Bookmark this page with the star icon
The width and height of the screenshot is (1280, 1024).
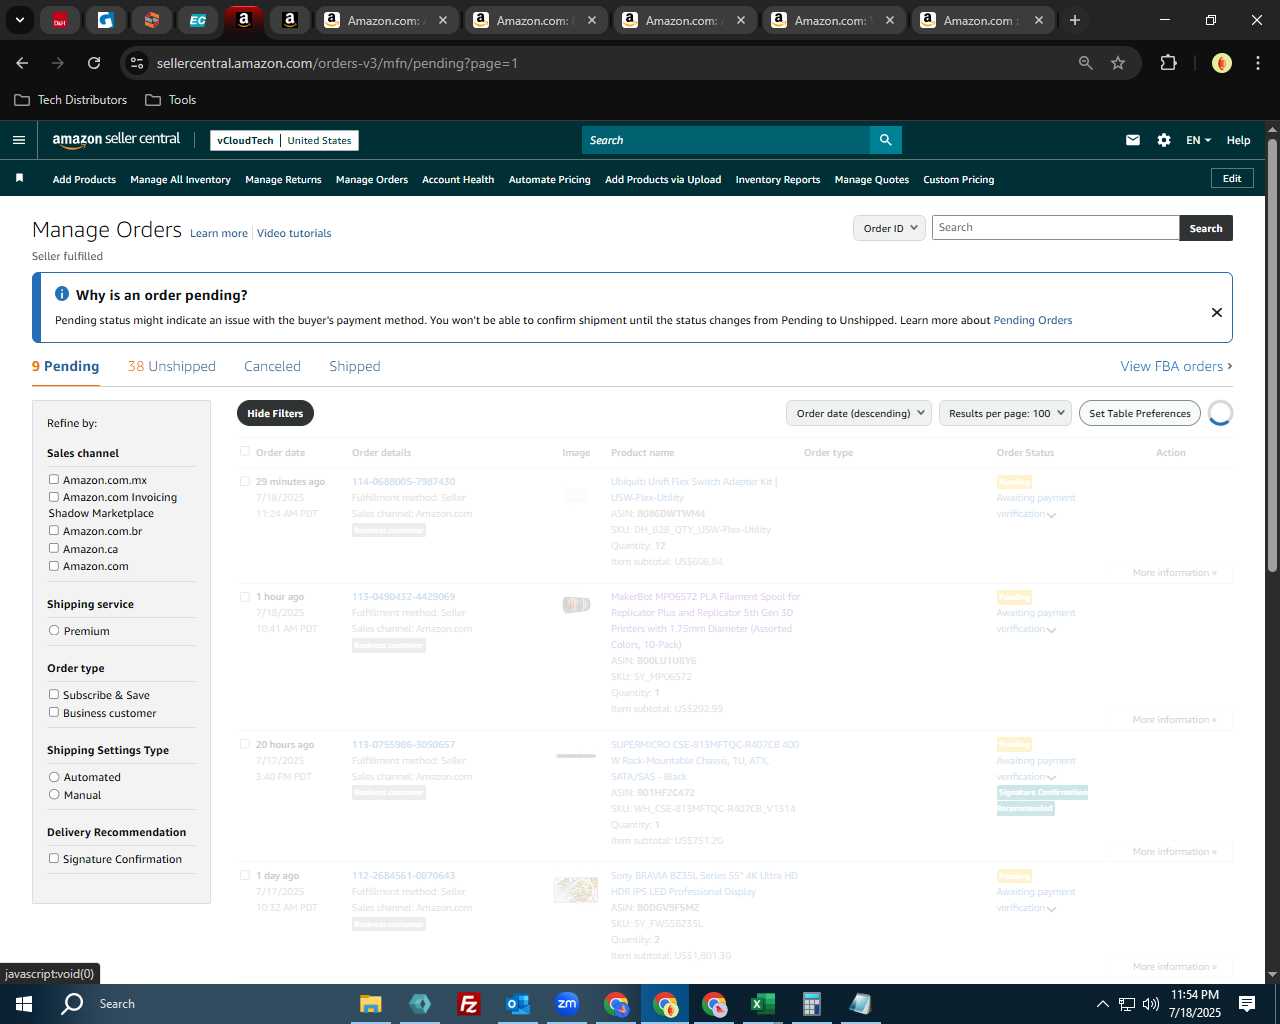1118,63
